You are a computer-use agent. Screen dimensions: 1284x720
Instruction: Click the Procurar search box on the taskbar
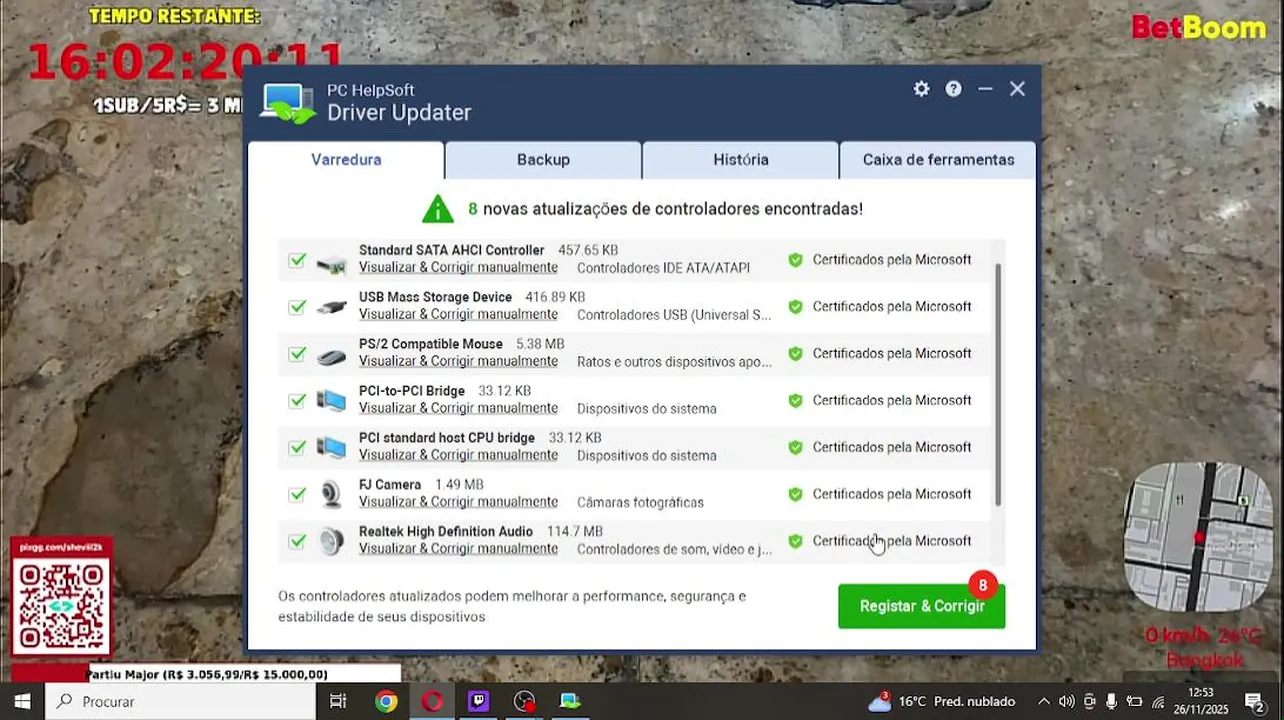point(179,702)
